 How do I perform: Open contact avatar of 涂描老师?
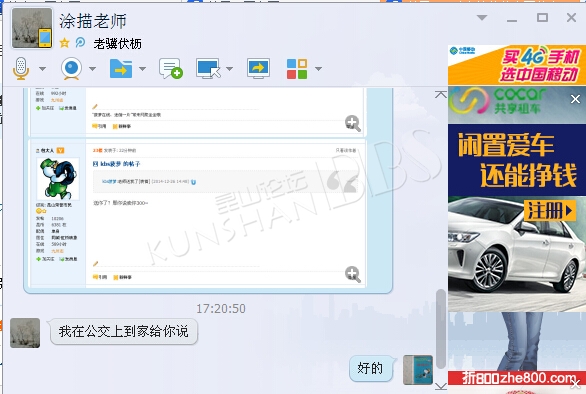click(x=32, y=28)
